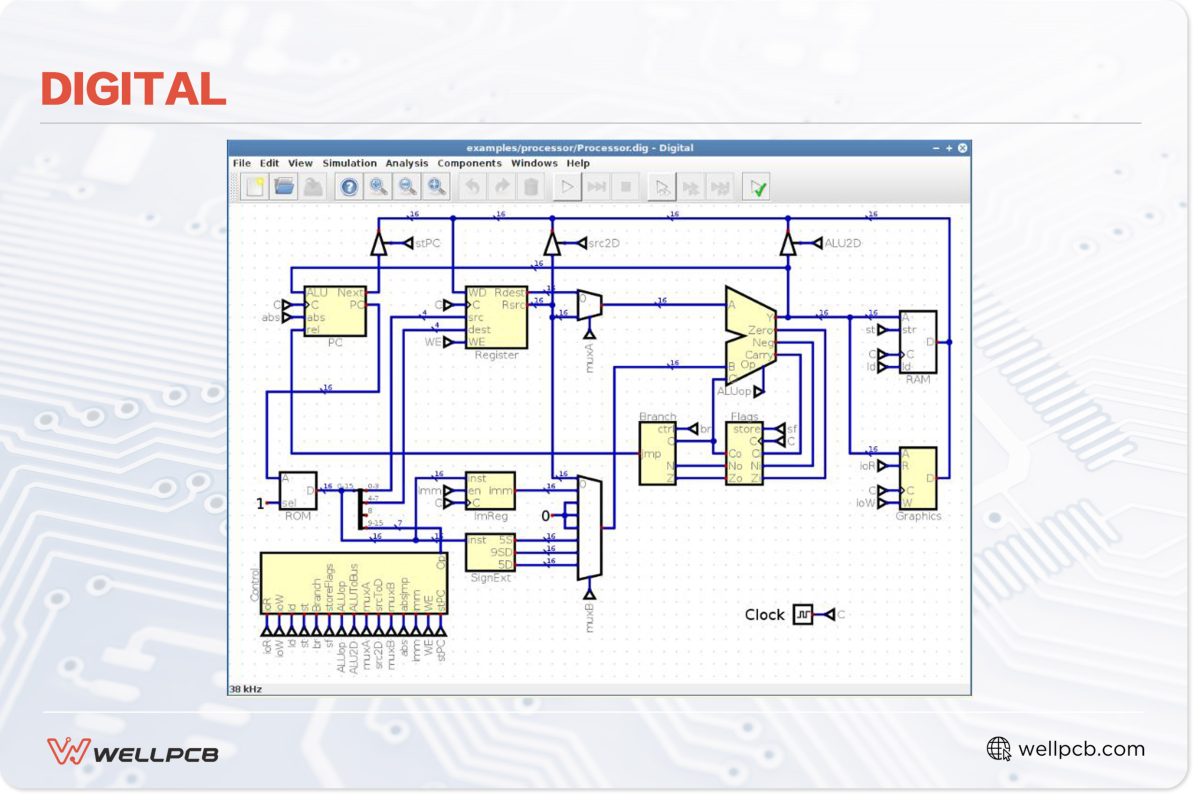Visit the wellpcb.com link
Viewport: 1200px width, 800px height.
coord(1080,749)
